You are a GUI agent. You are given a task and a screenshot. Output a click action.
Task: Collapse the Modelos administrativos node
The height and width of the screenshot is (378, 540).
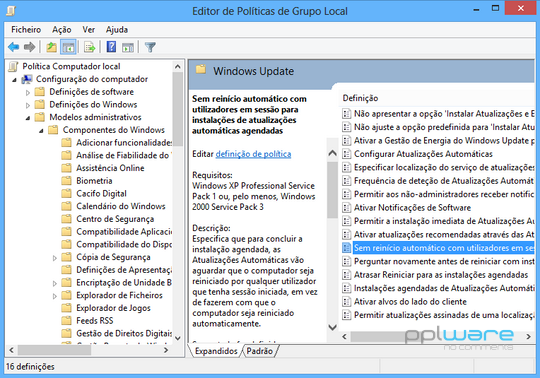coord(28,118)
